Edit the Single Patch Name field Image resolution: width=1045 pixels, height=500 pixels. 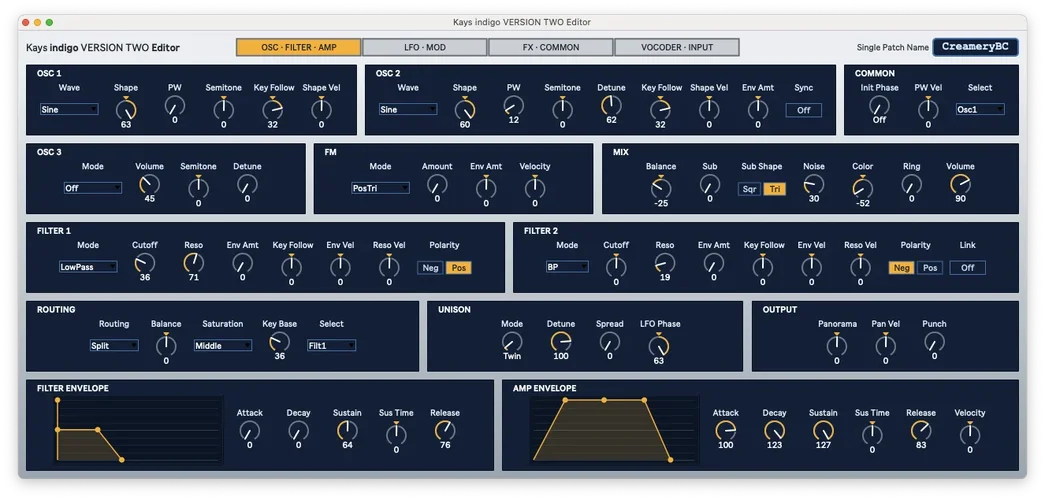click(975, 47)
